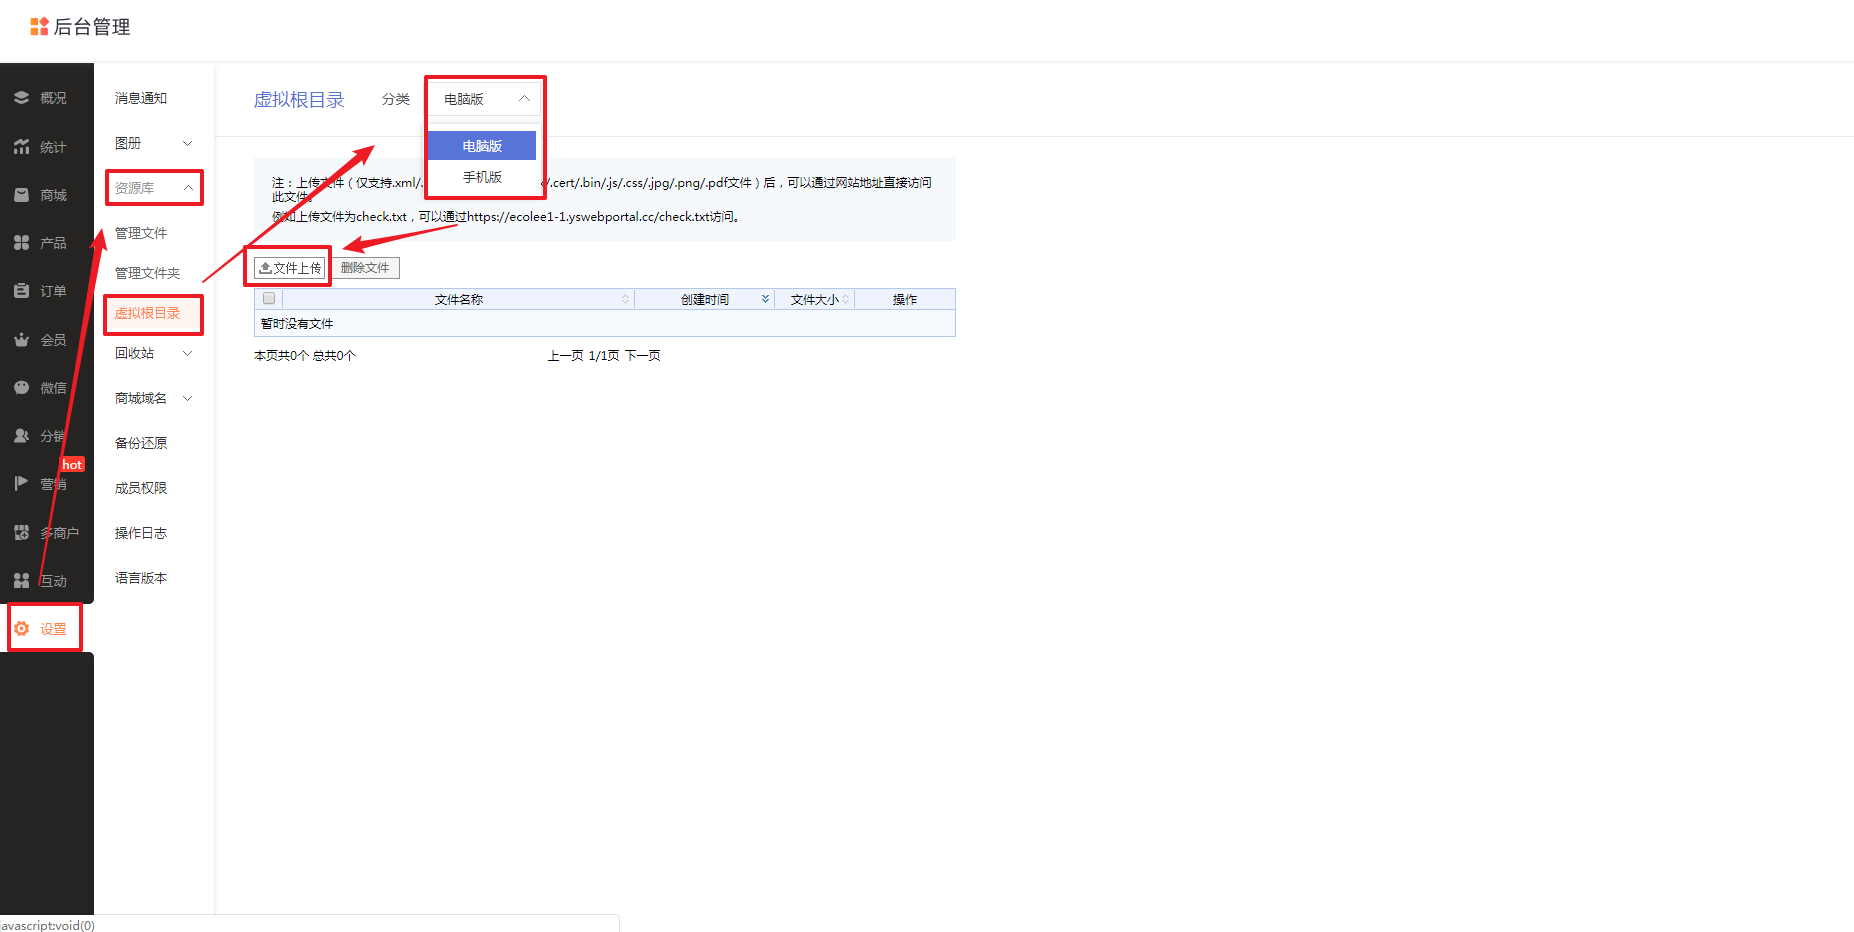Open 管理文件 menu item
1854x932 pixels.
141,233
